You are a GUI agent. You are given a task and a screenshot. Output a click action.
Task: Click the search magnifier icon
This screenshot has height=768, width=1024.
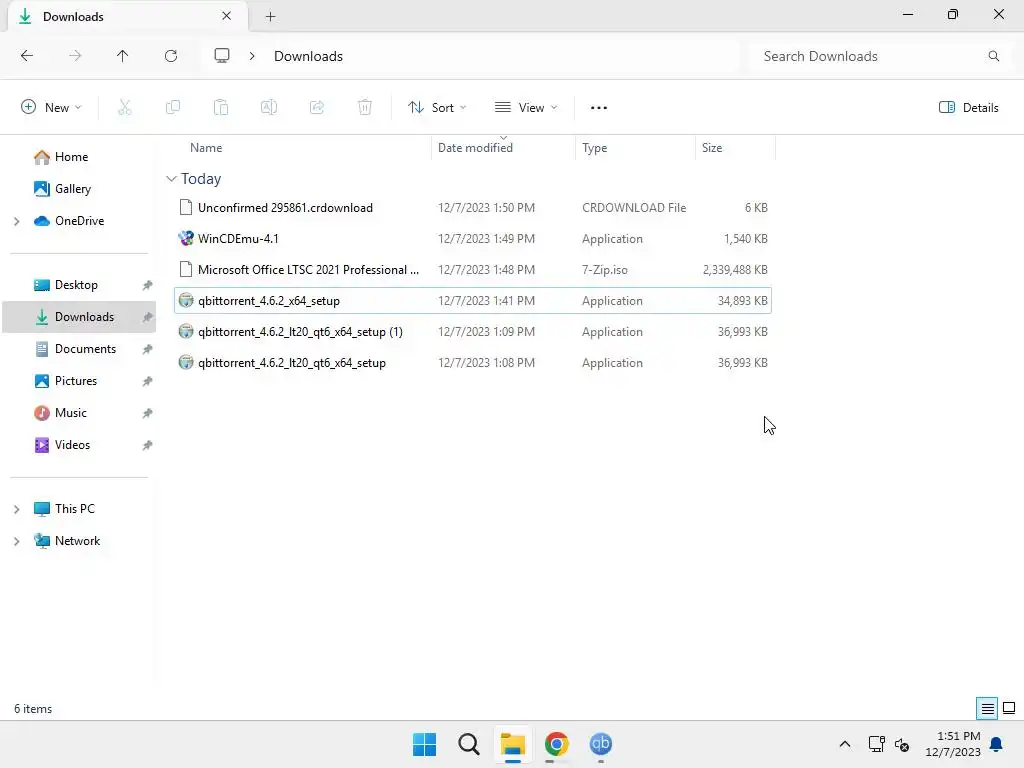994,56
